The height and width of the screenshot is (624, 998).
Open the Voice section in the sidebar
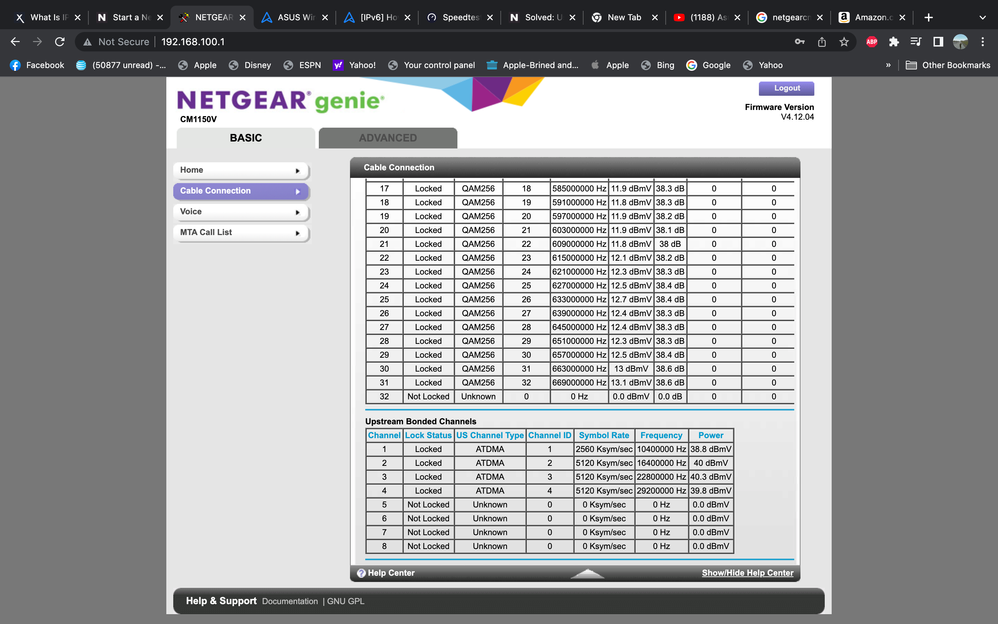[x=244, y=212]
